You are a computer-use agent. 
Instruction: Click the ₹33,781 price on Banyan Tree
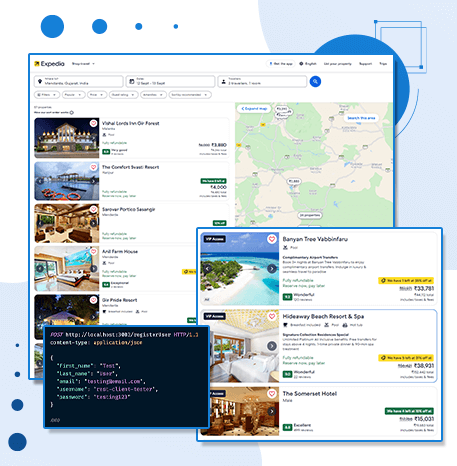coord(424,288)
